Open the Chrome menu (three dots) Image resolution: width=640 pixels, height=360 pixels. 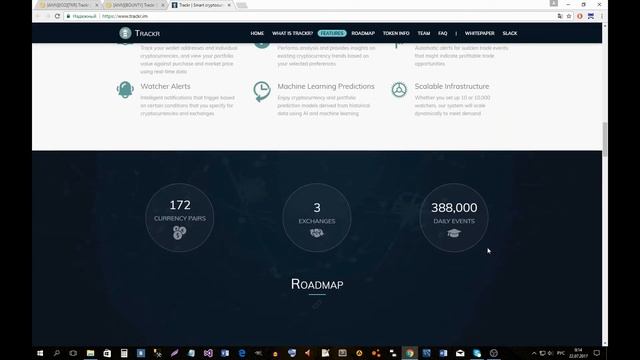click(x=602, y=16)
